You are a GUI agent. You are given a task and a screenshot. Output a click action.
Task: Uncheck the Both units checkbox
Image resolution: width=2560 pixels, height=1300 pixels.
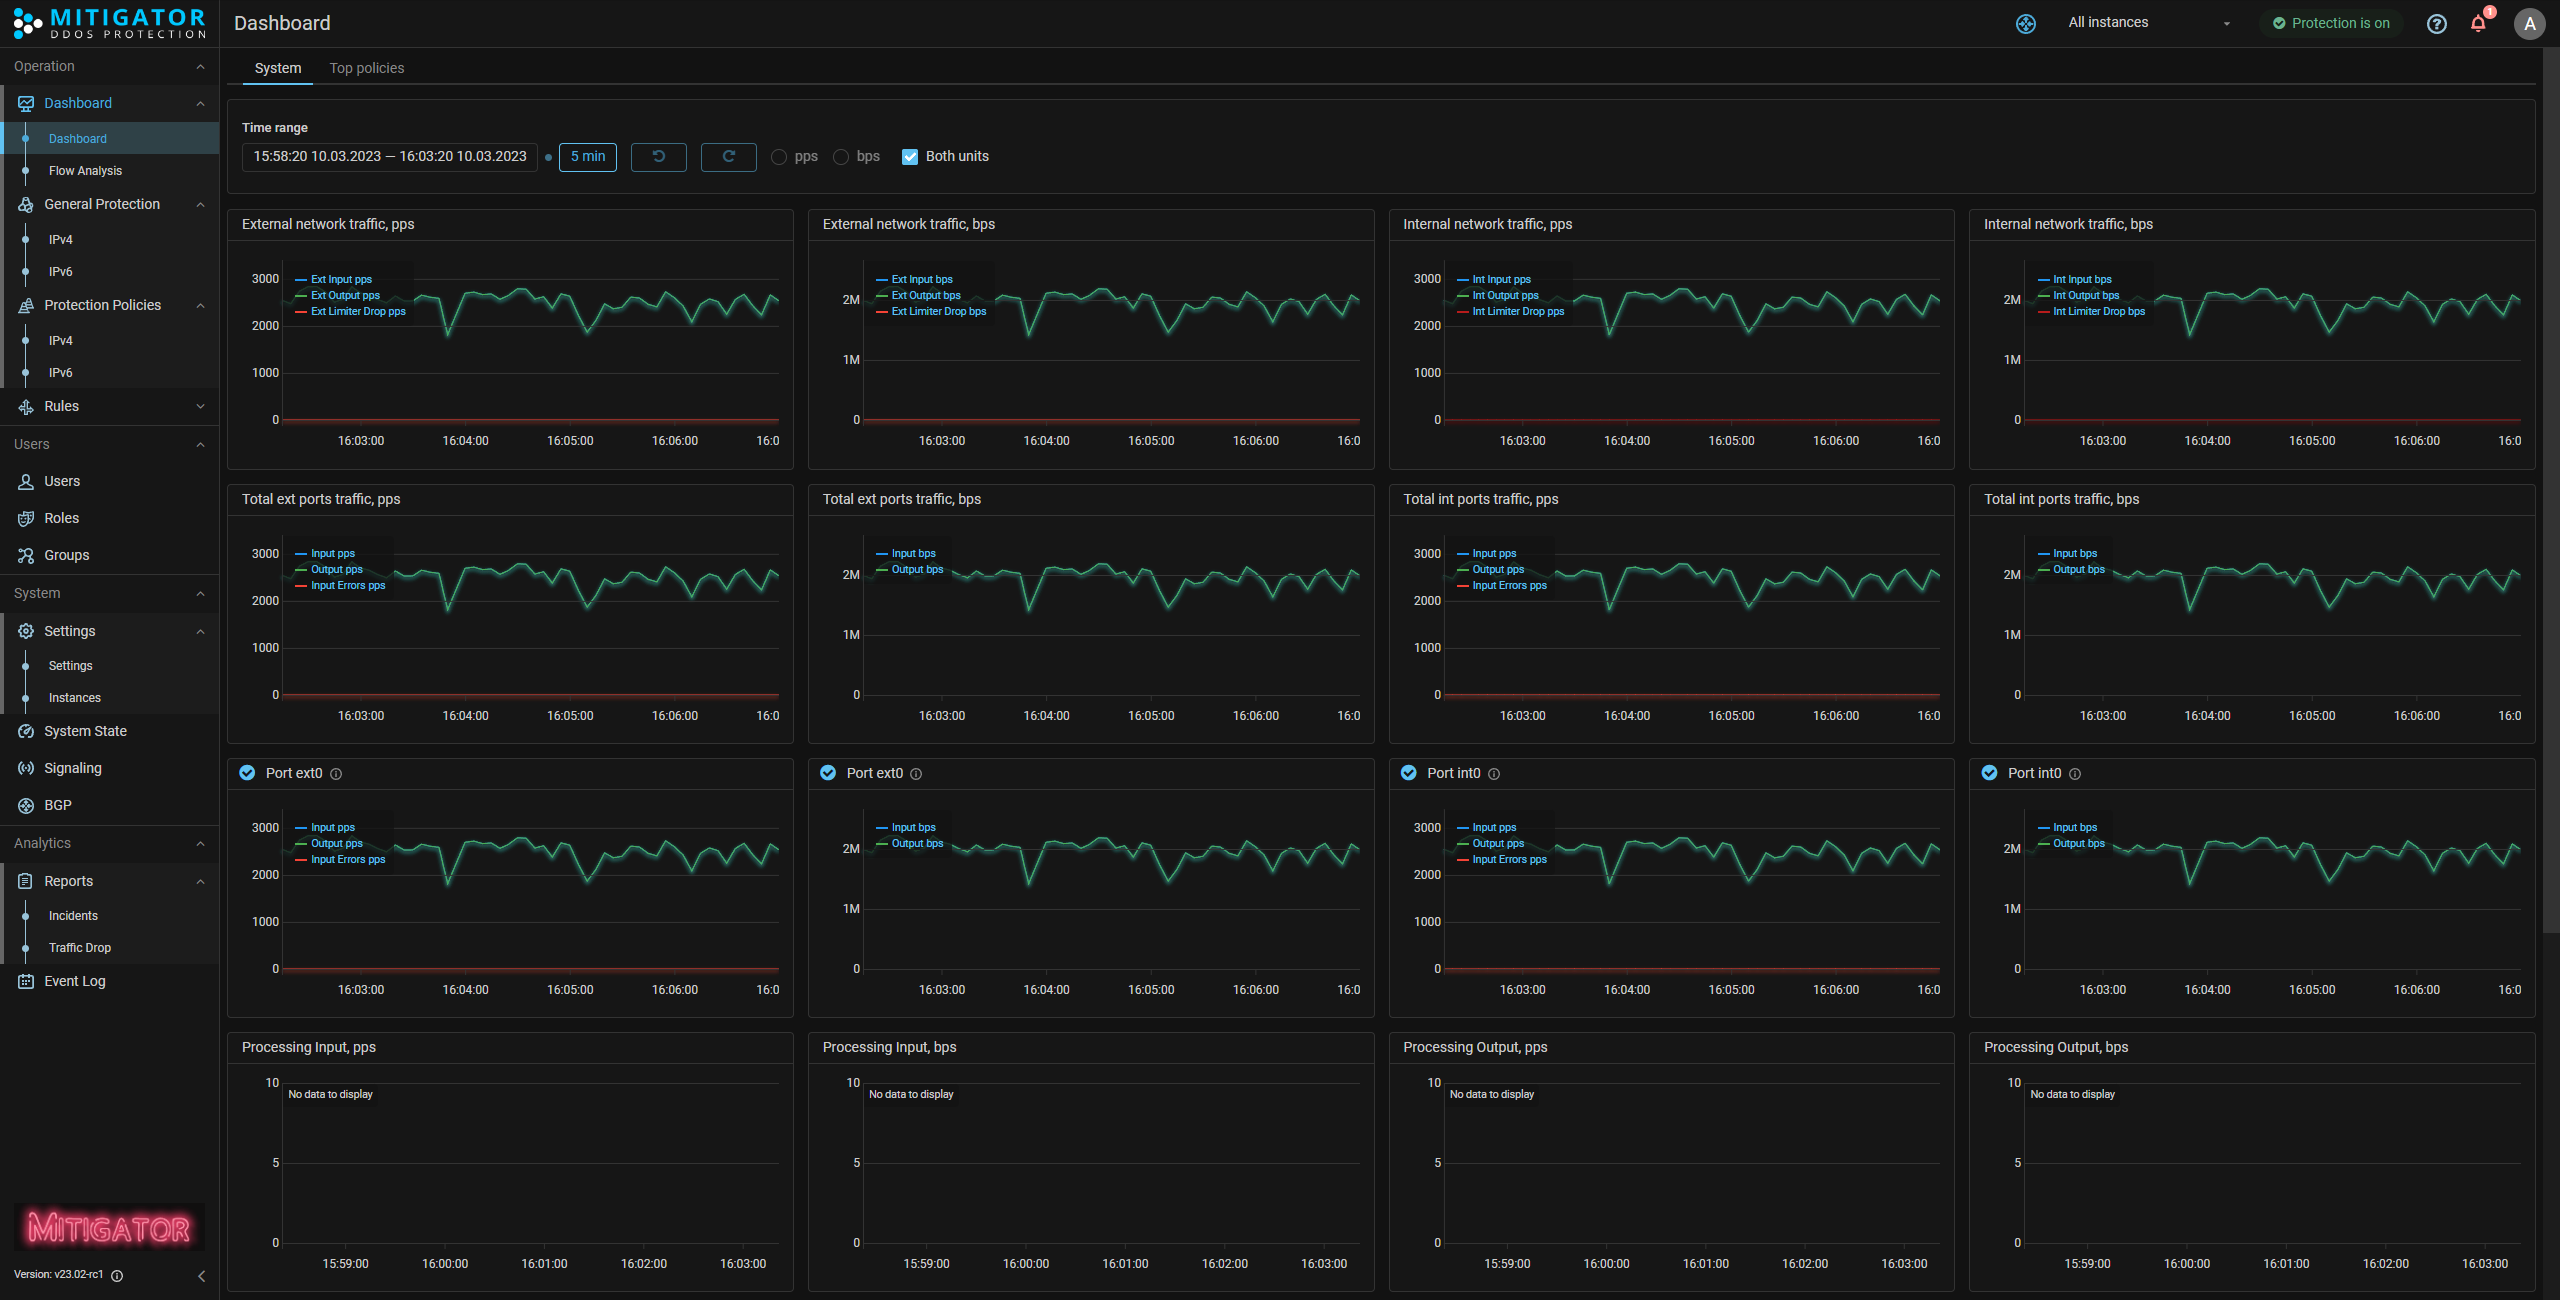910,157
